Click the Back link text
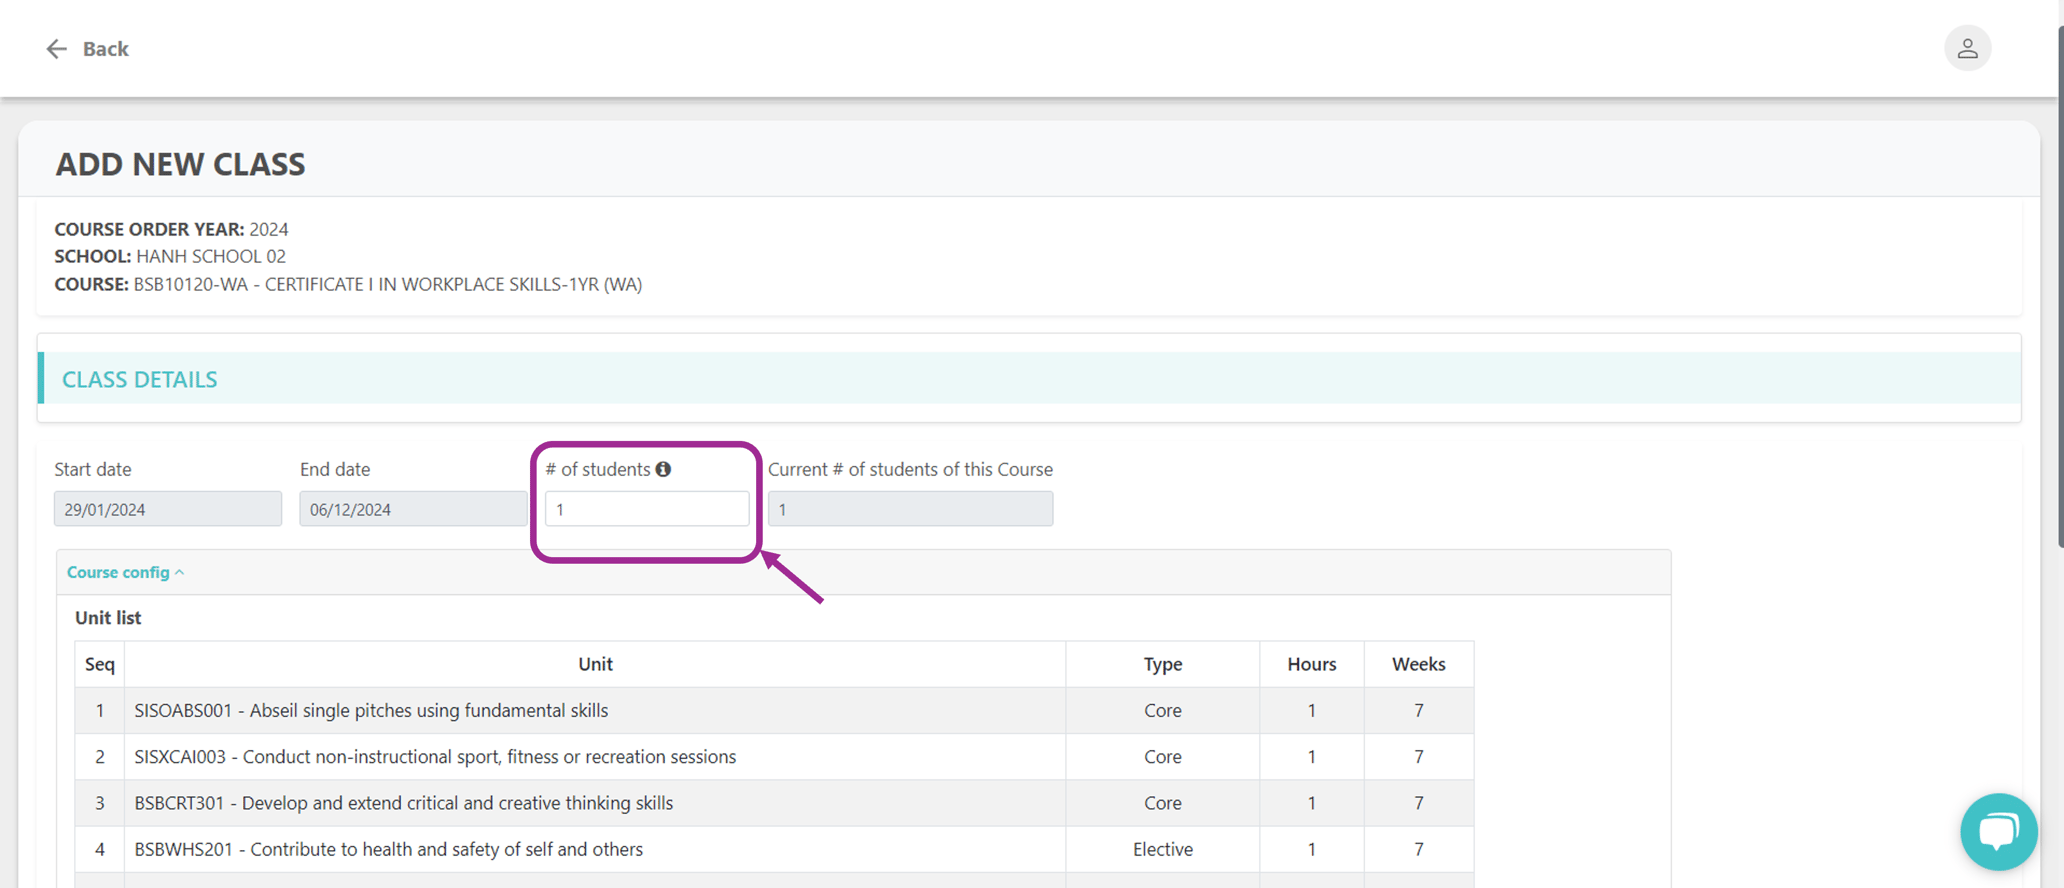Image resolution: width=2064 pixels, height=888 pixels. click(x=105, y=49)
